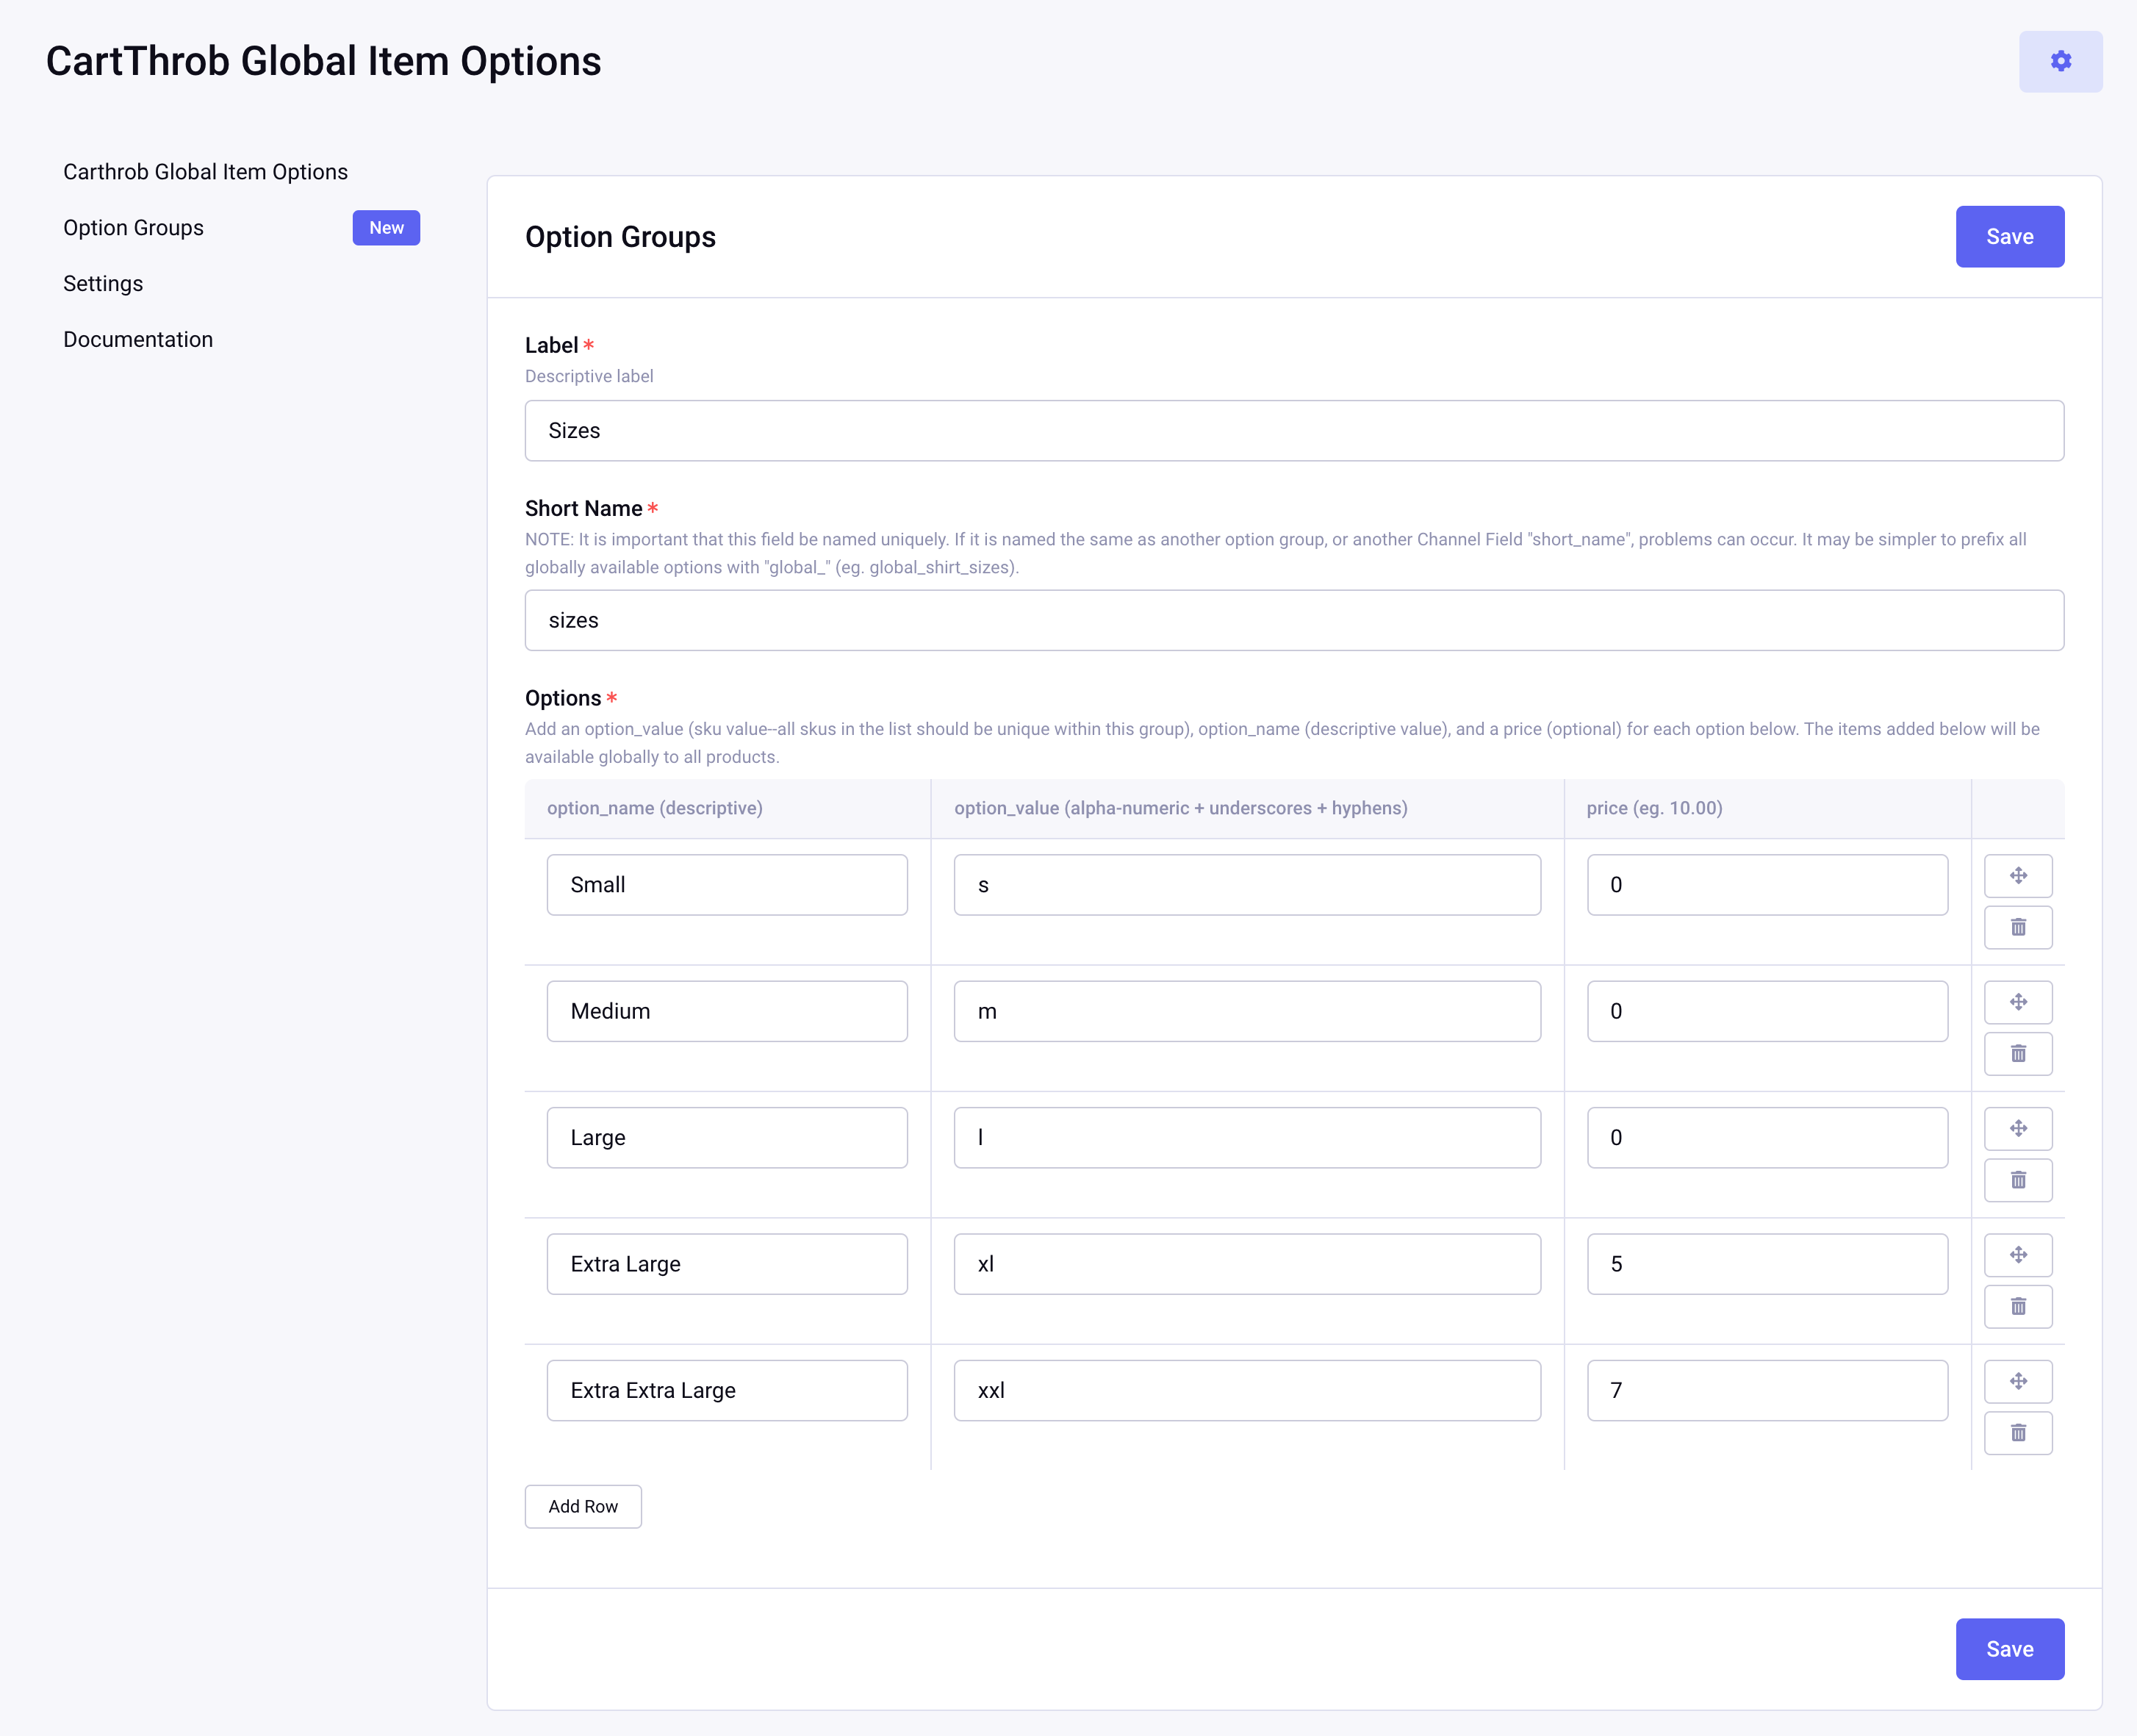Select Carthrob Global Item Options sidebar item
Viewport: 2137px width, 1736px height.
point(205,172)
